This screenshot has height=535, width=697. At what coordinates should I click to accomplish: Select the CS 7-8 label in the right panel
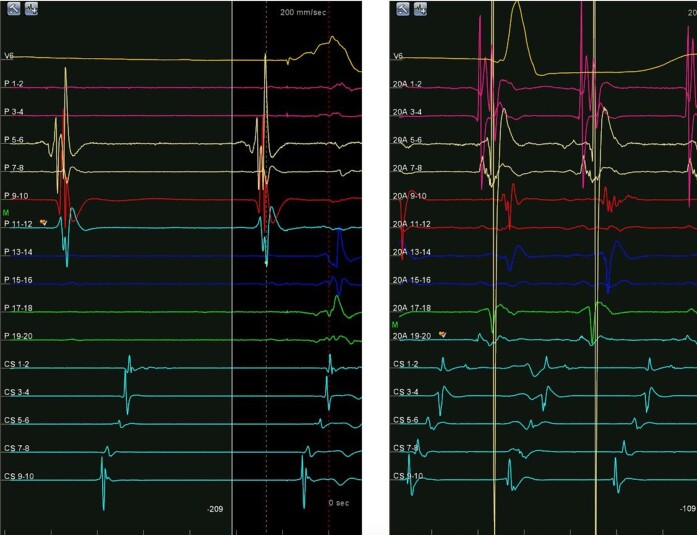pyautogui.click(x=405, y=448)
